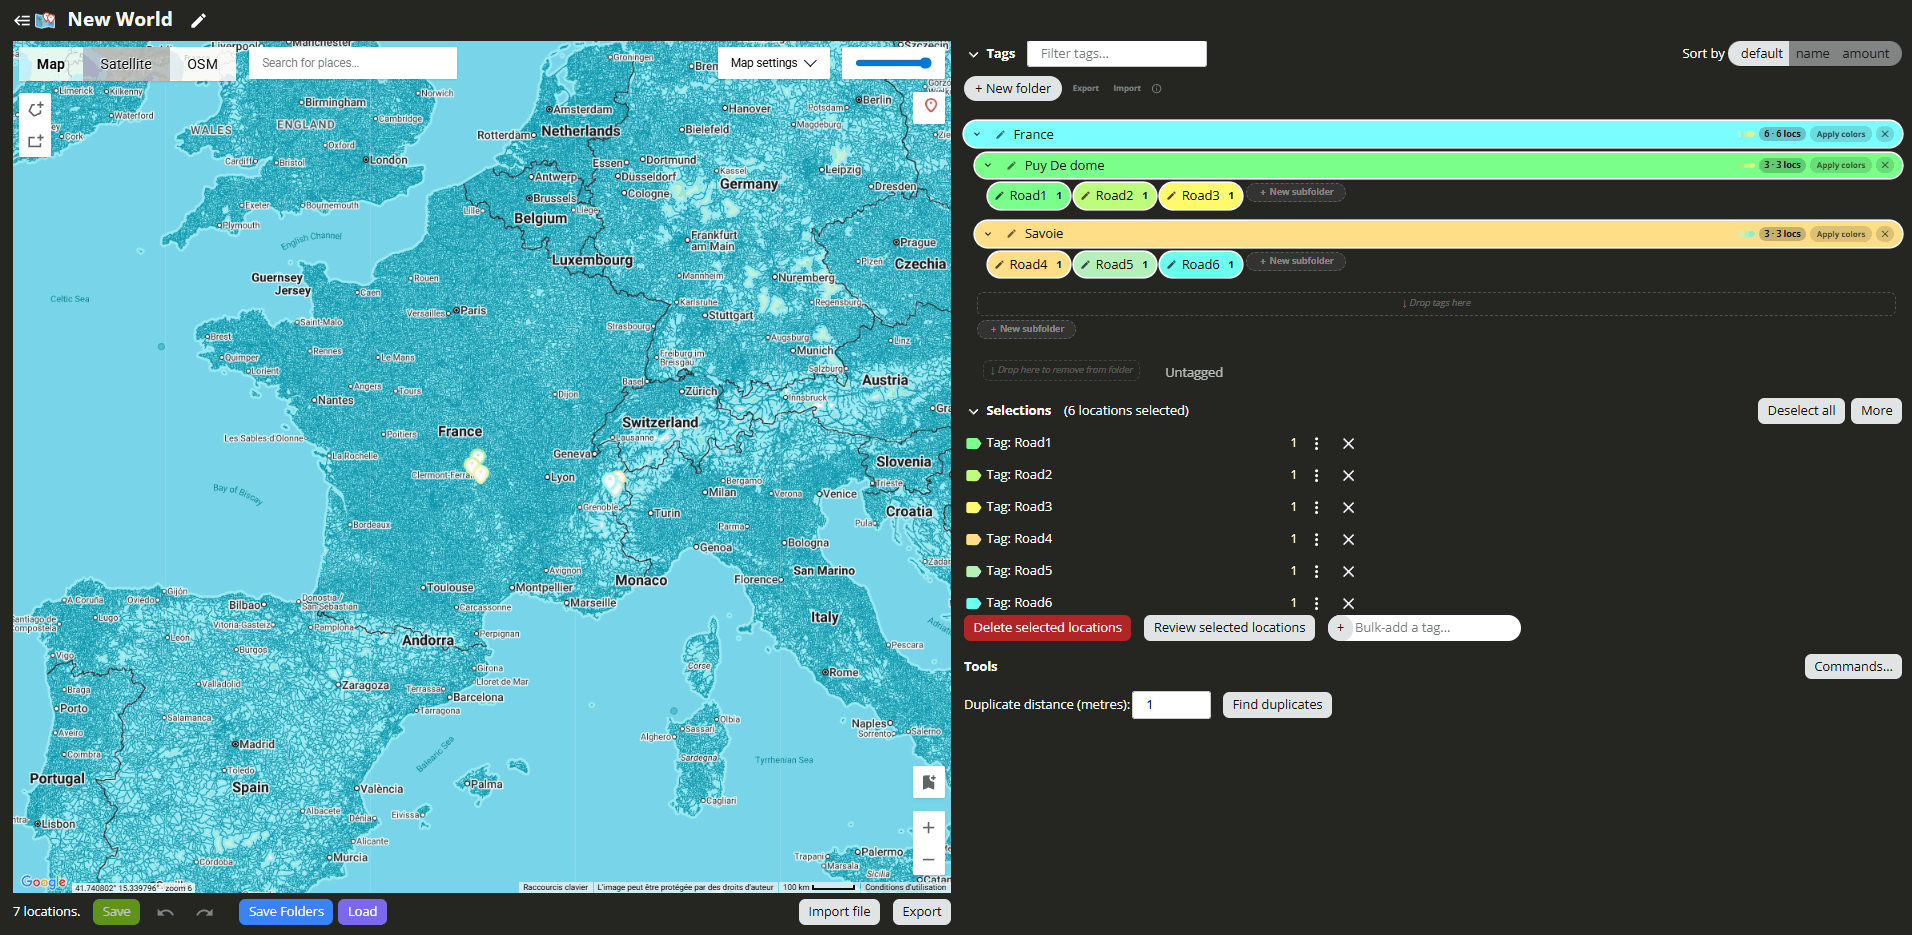Sort tags by amount

click(x=1866, y=54)
